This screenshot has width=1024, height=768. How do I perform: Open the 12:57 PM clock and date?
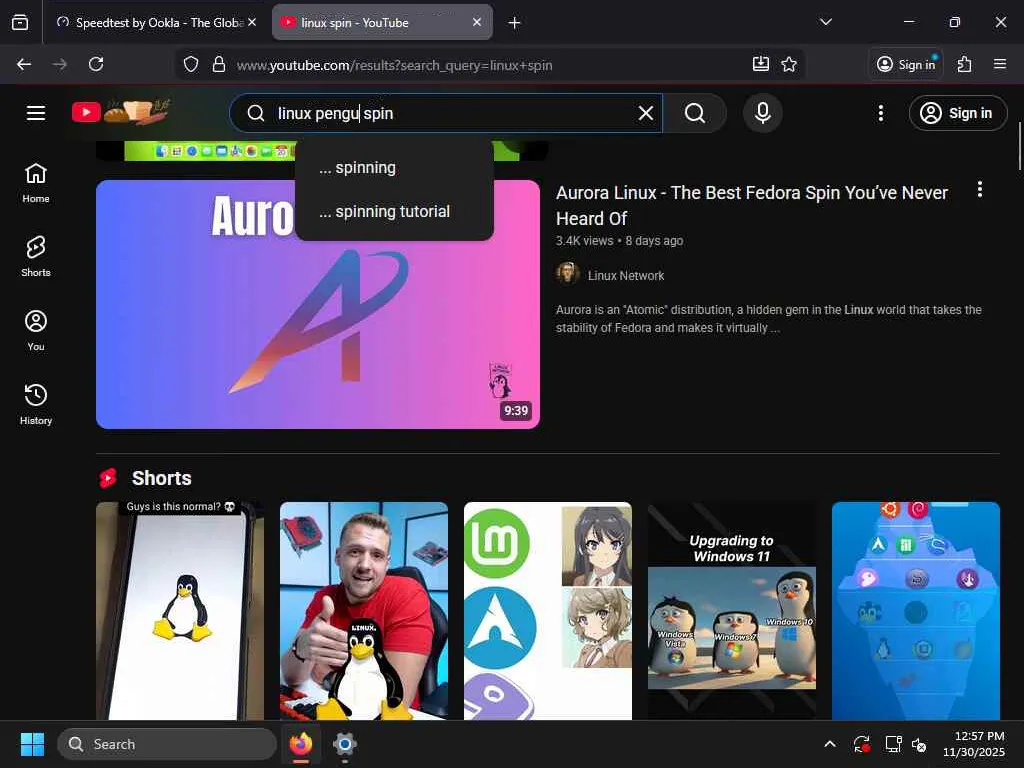[974, 744]
